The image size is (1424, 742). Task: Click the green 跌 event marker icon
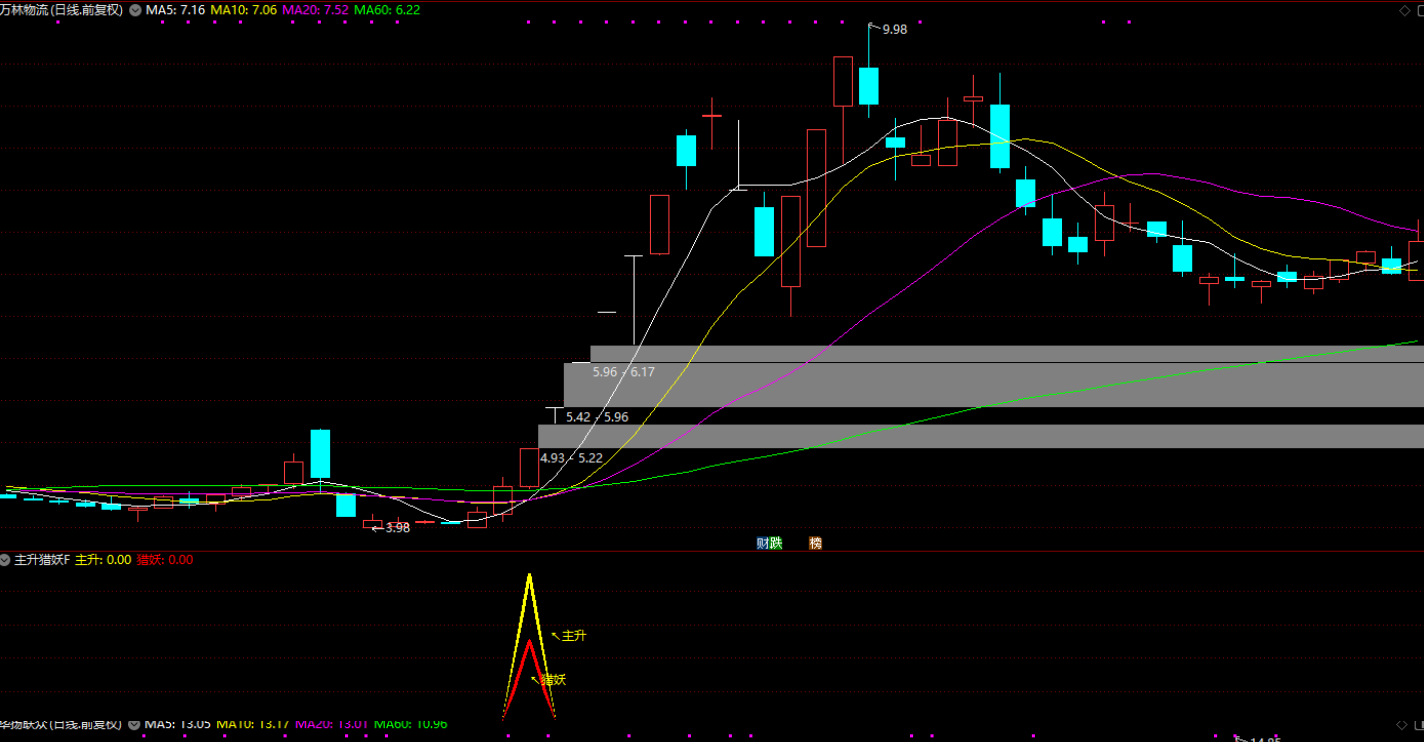[x=776, y=543]
